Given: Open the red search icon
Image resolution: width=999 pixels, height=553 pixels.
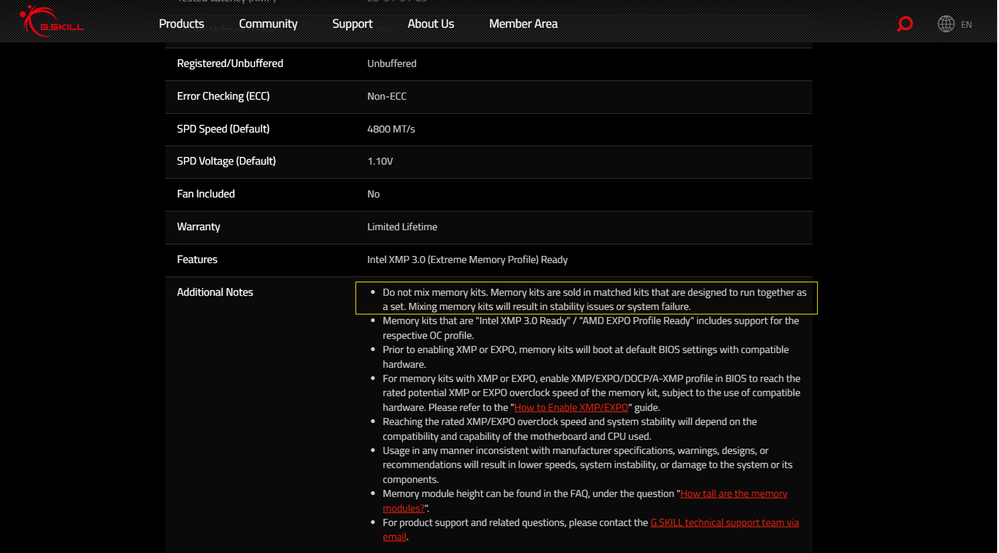Looking at the screenshot, I should pyautogui.click(x=905, y=24).
